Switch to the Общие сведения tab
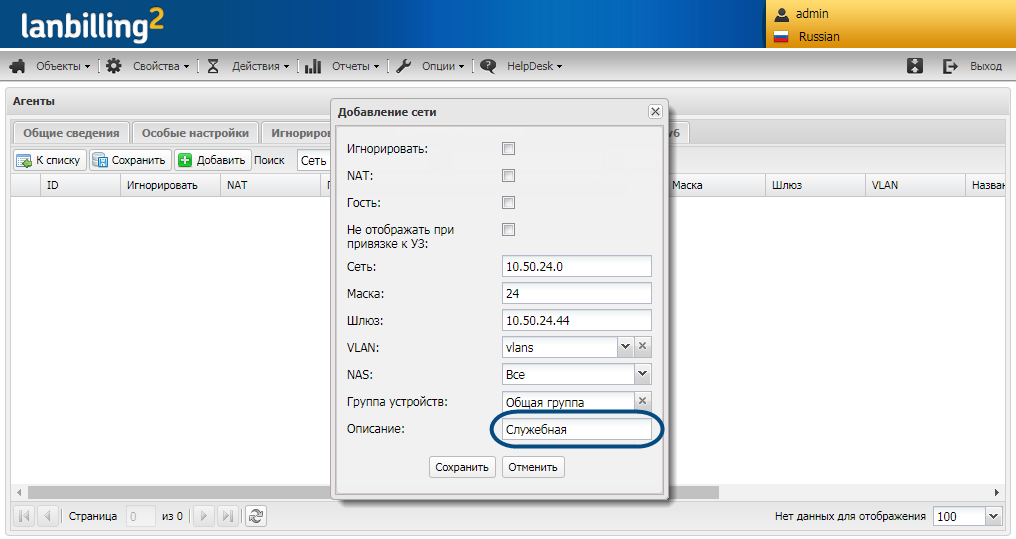The width and height of the screenshot is (1016, 539). pyautogui.click(x=71, y=133)
